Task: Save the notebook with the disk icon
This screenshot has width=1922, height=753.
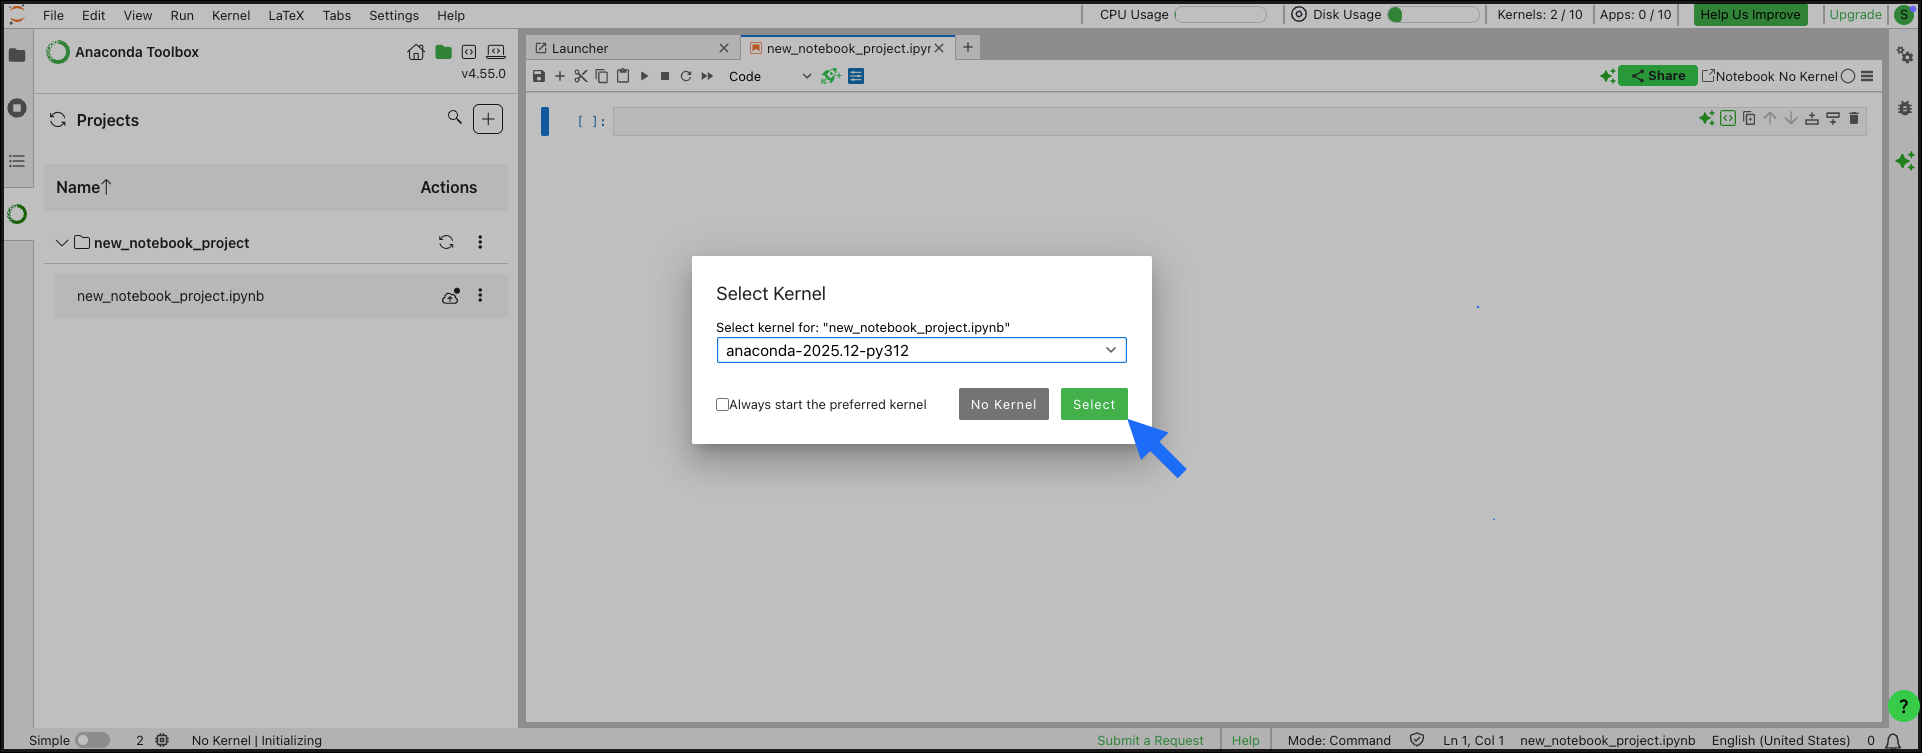Action: coord(539,76)
